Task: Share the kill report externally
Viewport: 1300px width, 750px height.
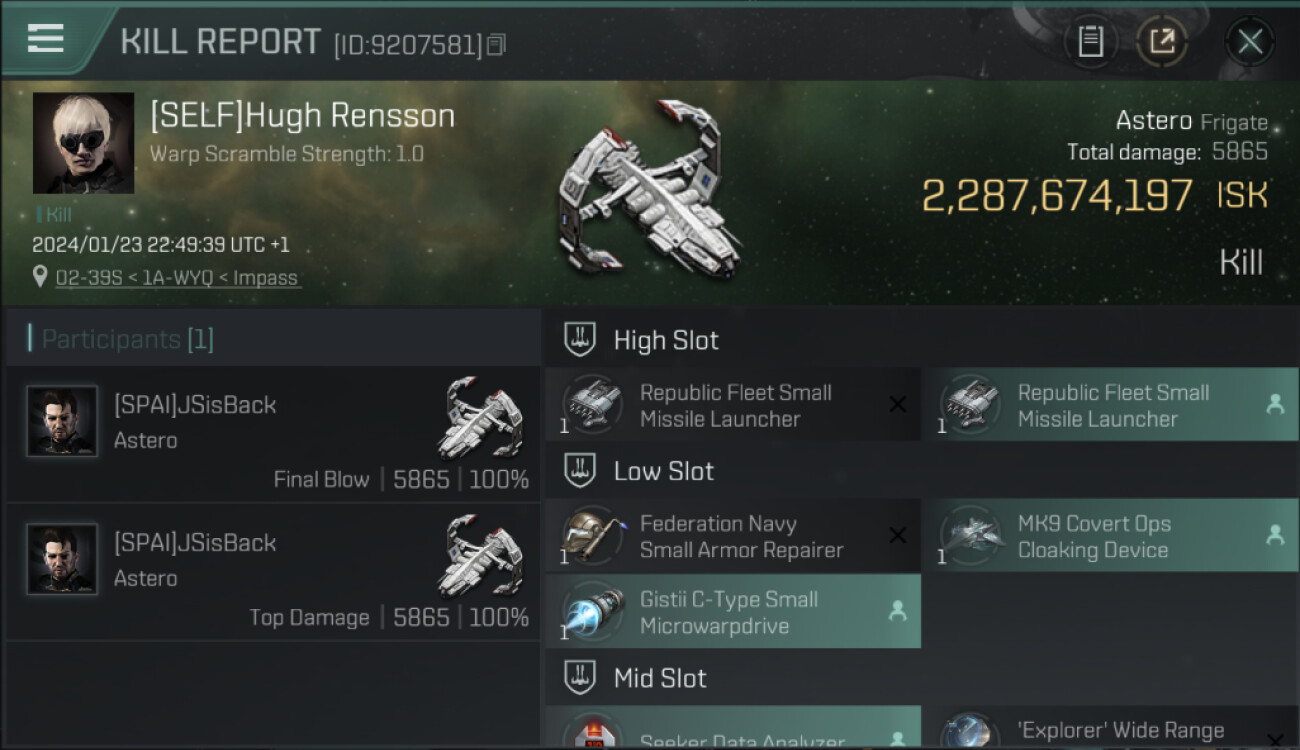Action: pos(1161,42)
